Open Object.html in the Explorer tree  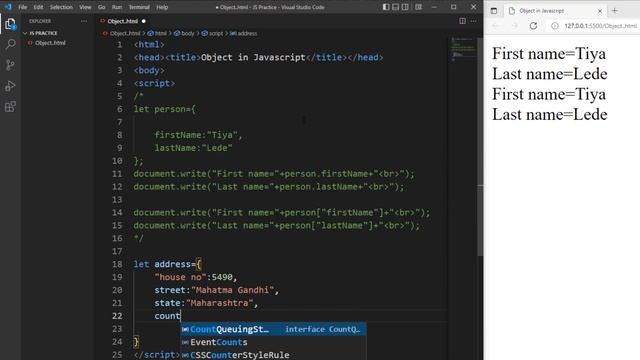[x=50, y=43]
